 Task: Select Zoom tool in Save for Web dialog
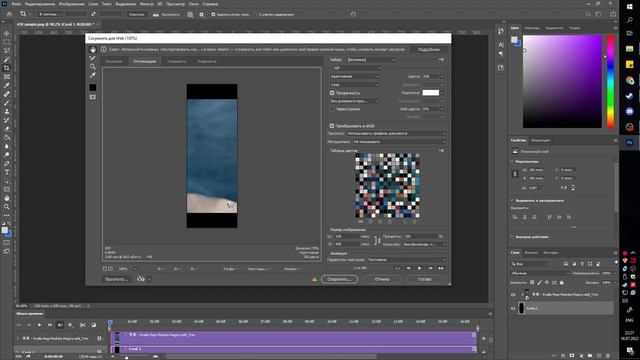93,67
